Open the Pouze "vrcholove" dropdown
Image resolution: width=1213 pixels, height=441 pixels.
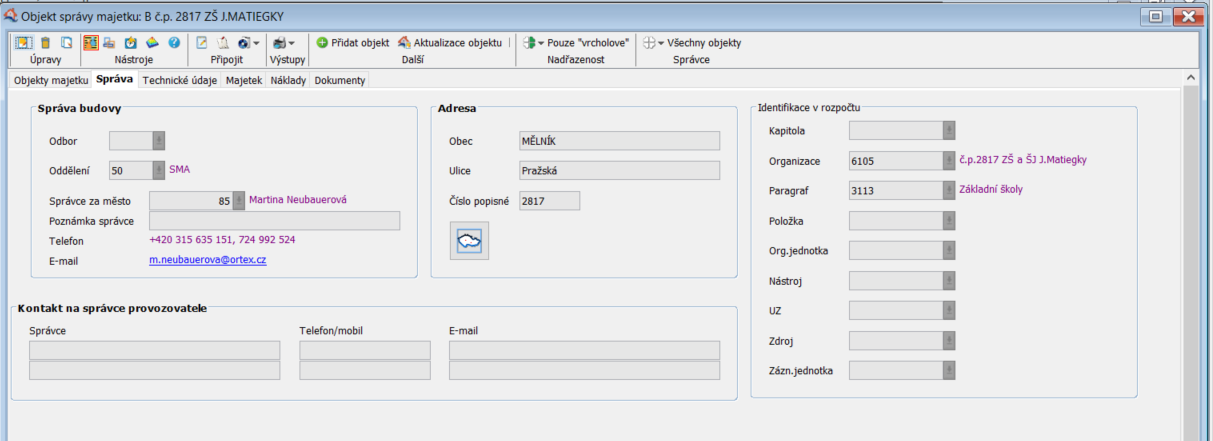pos(573,43)
